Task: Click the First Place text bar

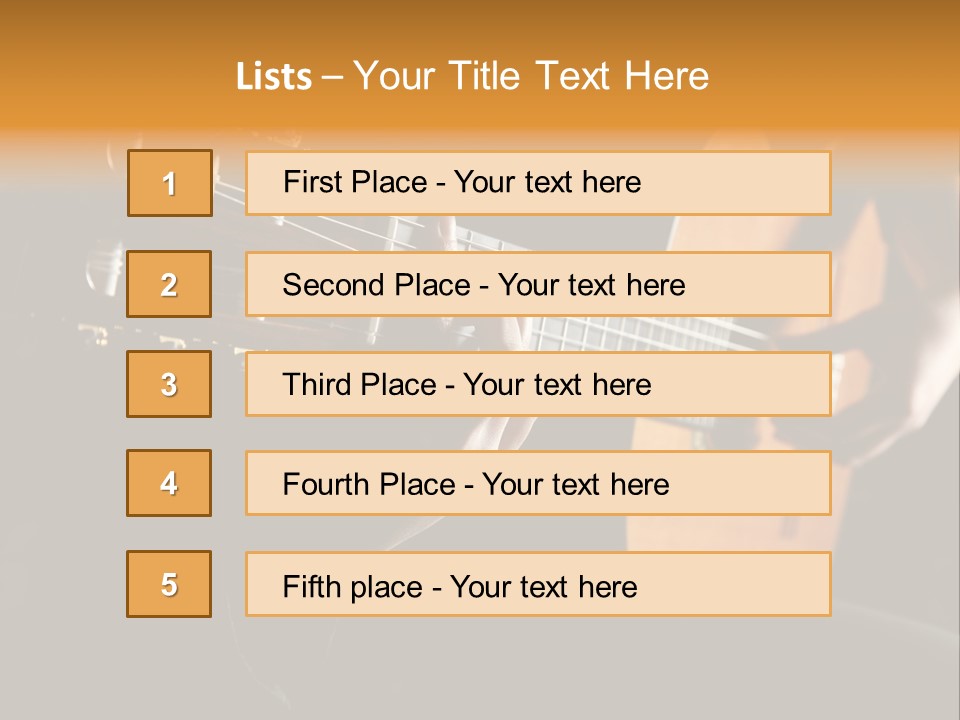Action: [x=538, y=183]
